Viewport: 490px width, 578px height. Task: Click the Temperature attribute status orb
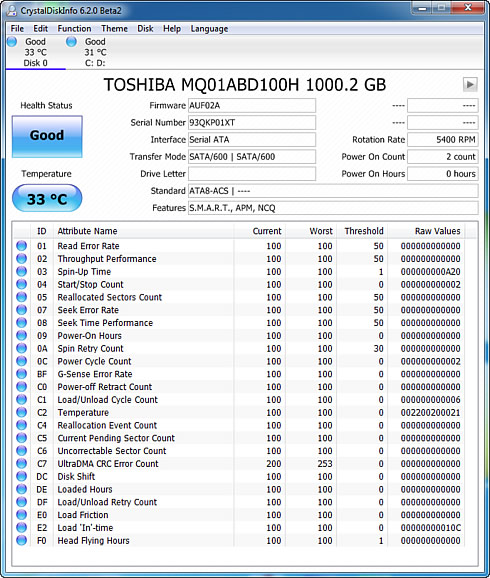pos(22,412)
